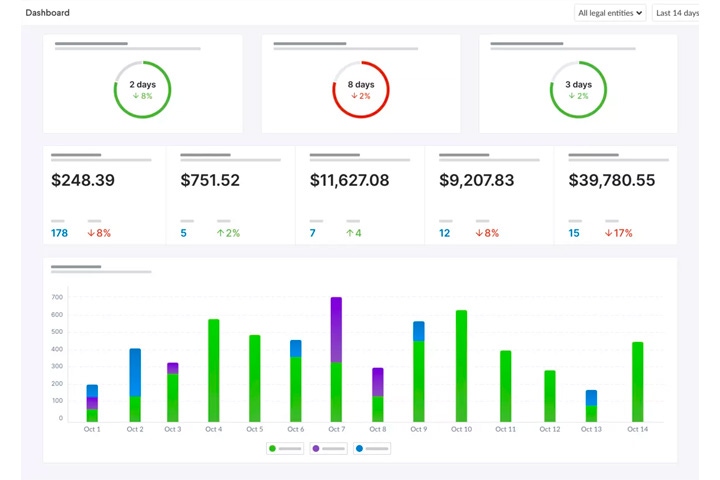
Task: Click the blue count 178 link
Action: point(59,233)
